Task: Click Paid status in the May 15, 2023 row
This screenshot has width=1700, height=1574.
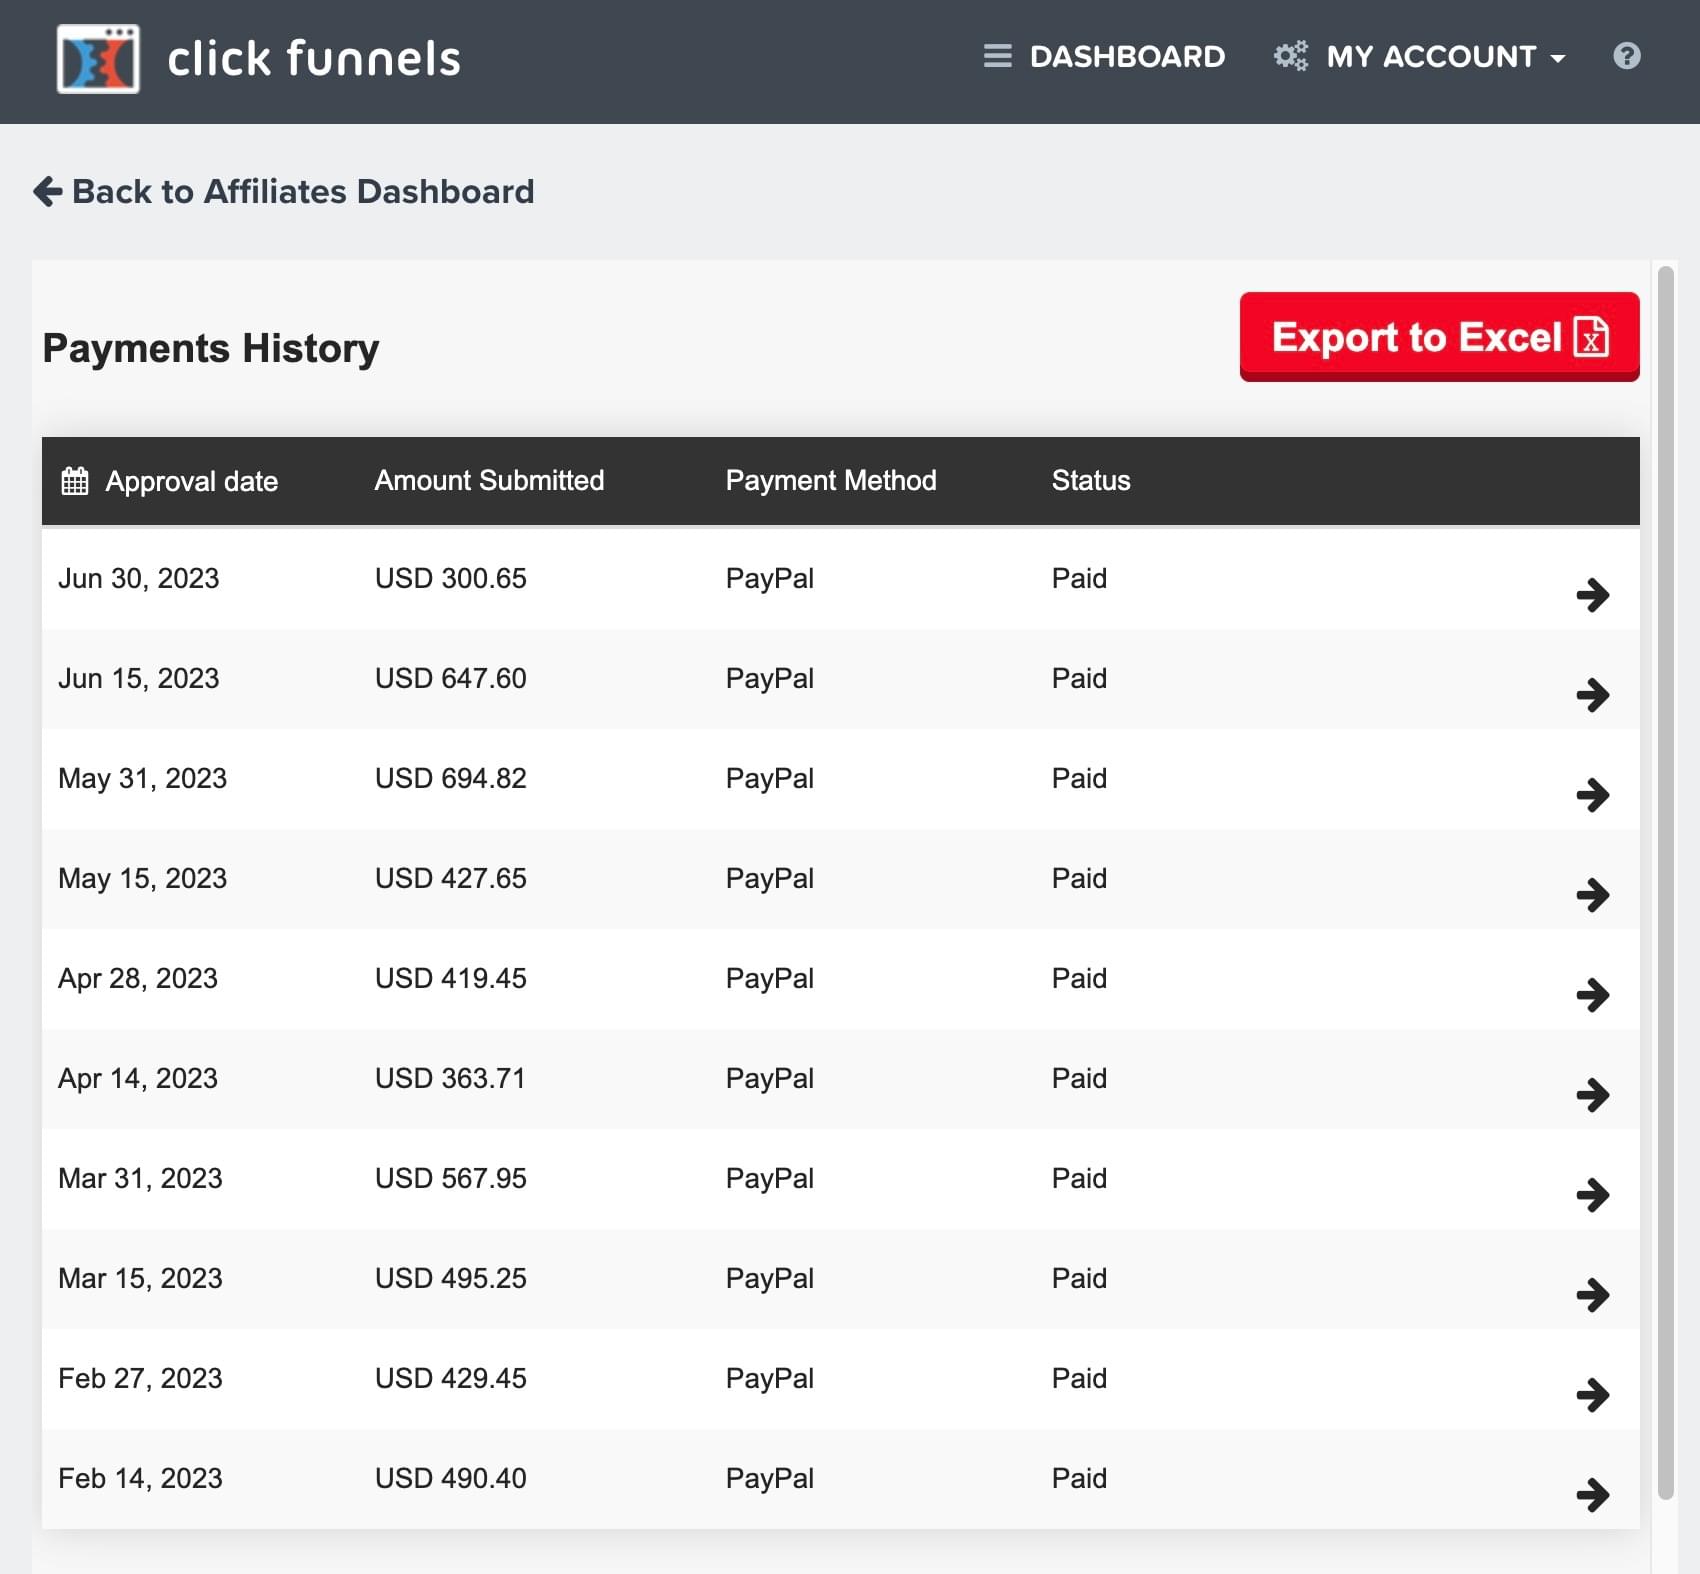Action: click(1079, 878)
